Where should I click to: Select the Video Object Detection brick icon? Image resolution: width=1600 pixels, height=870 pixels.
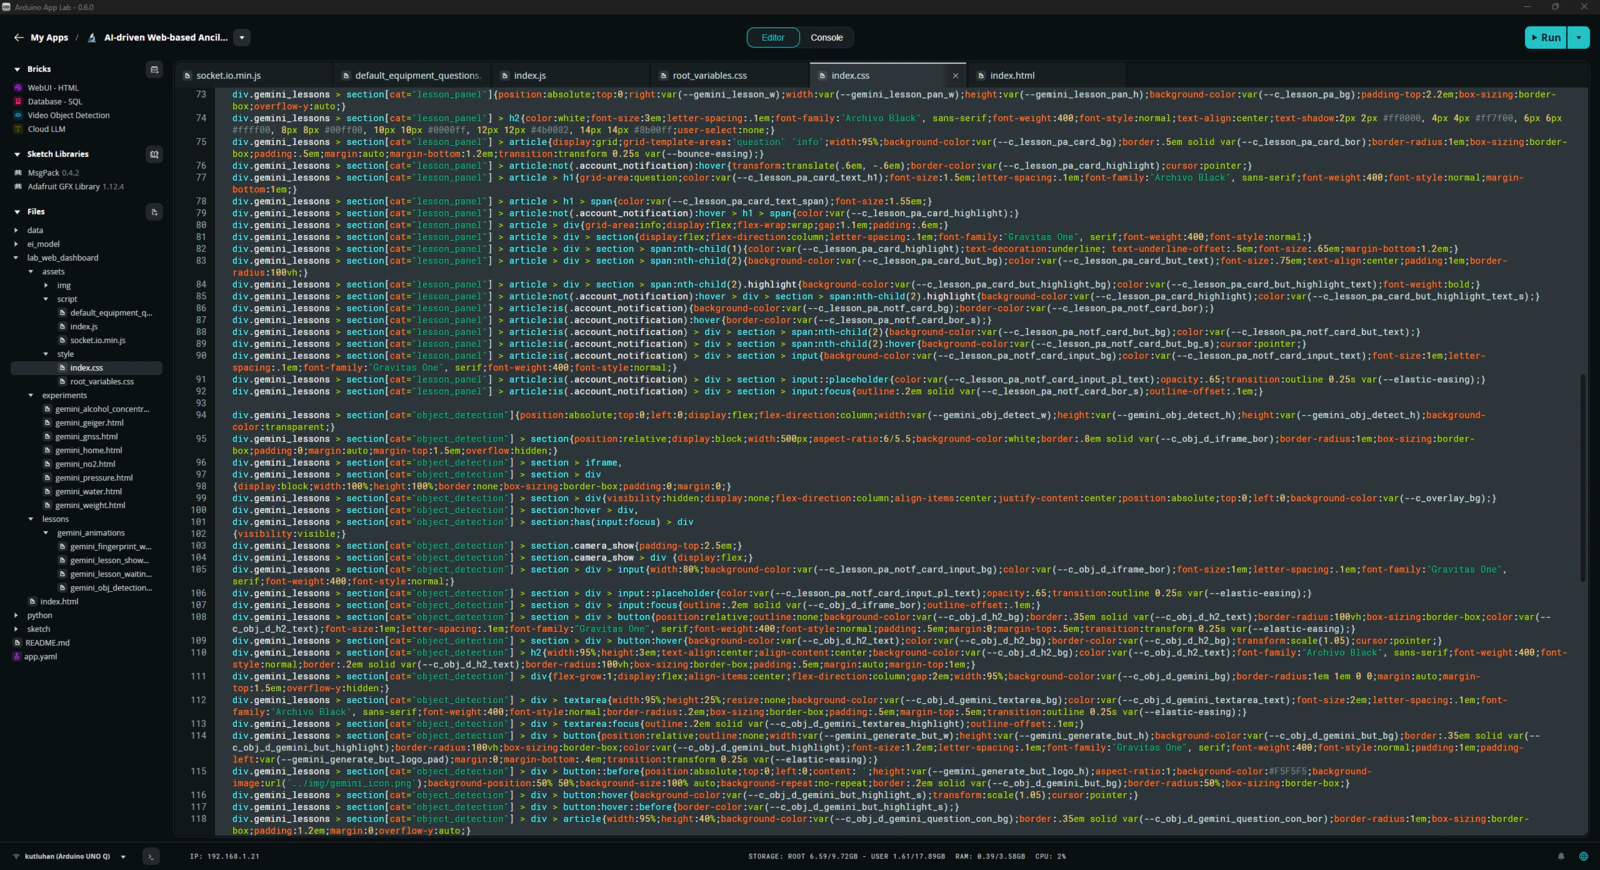point(18,116)
